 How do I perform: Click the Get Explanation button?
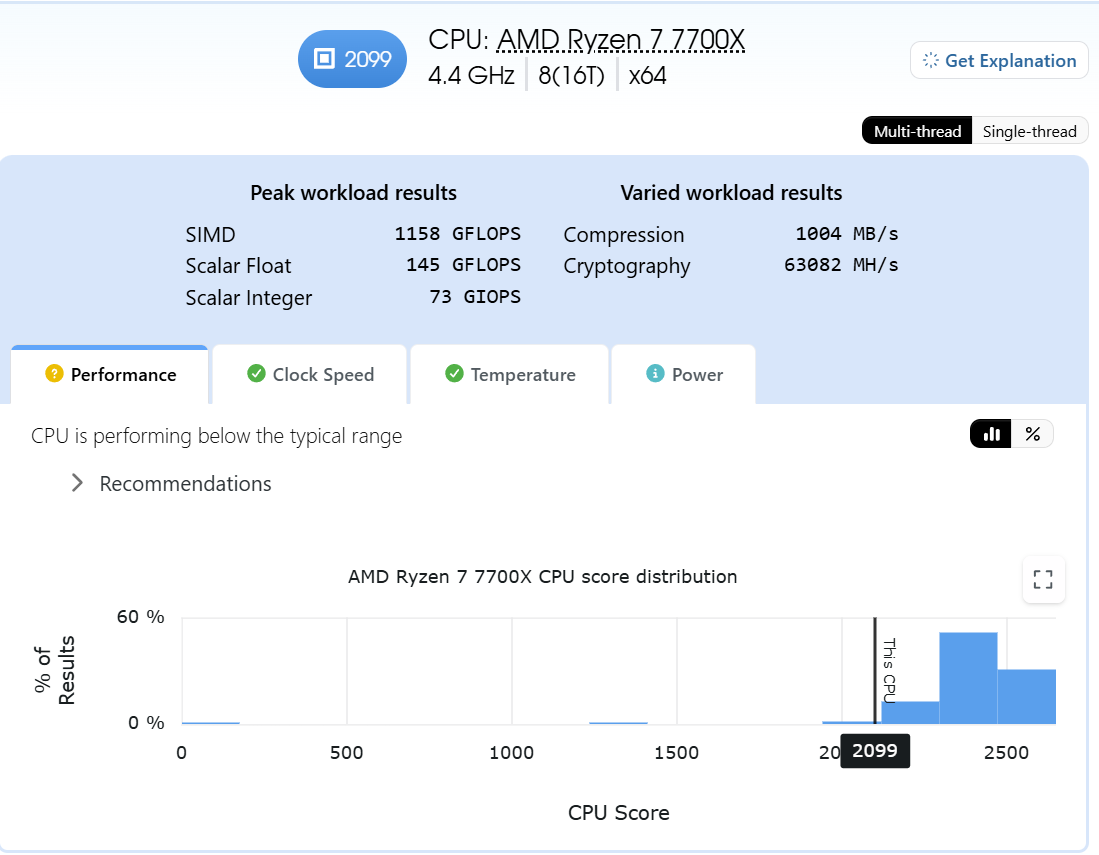point(999,60)
